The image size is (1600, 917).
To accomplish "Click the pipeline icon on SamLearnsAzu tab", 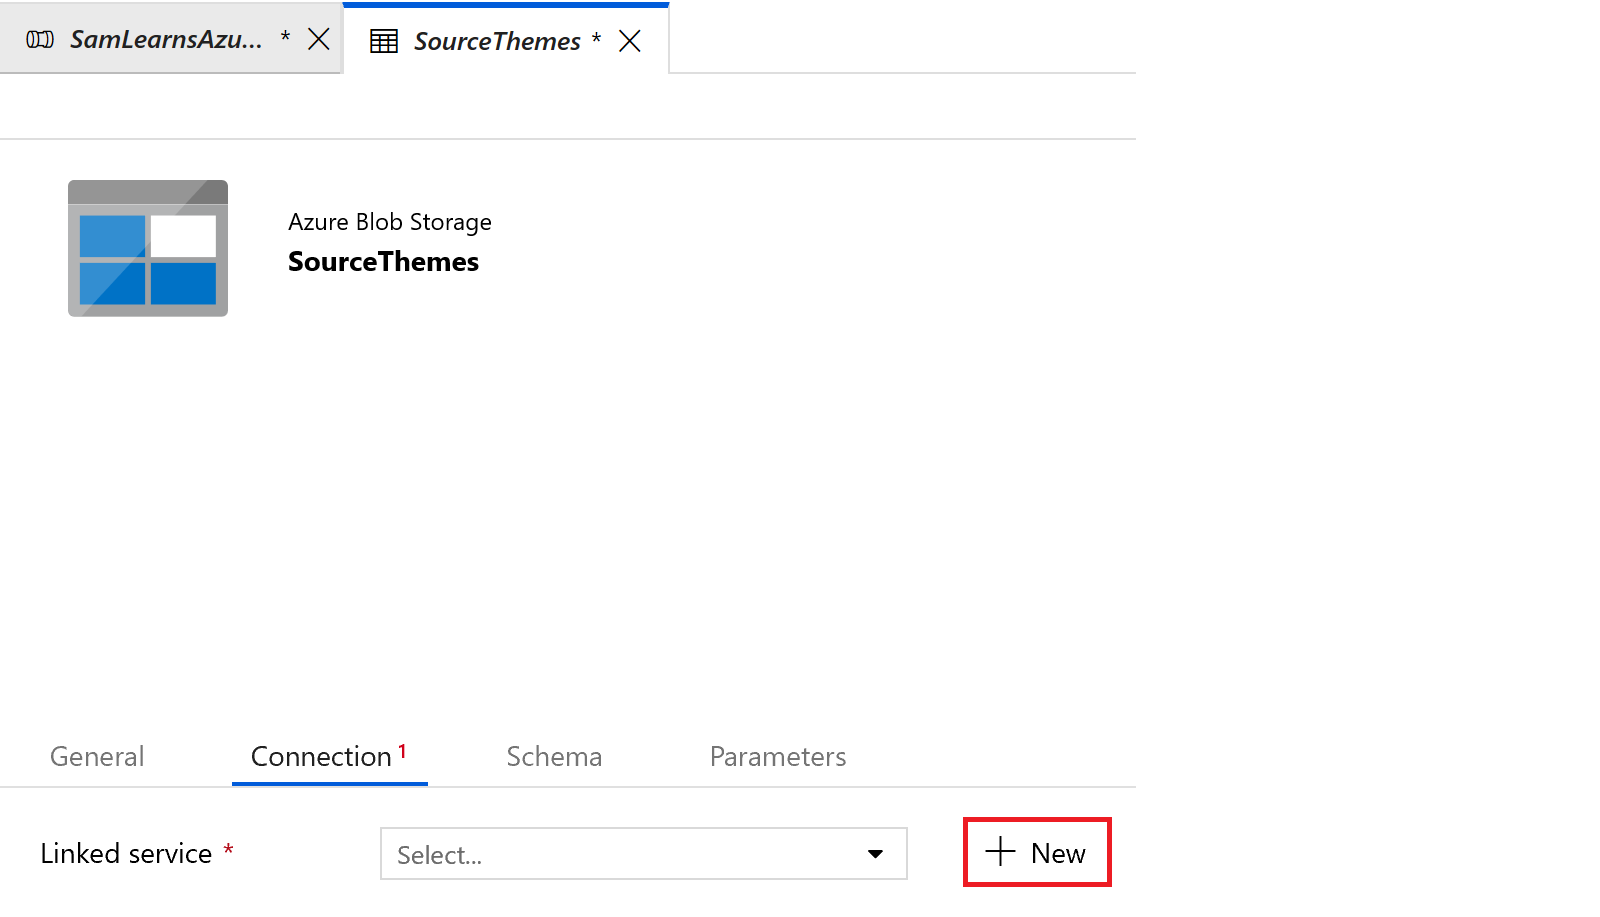I will pos(40,40).
